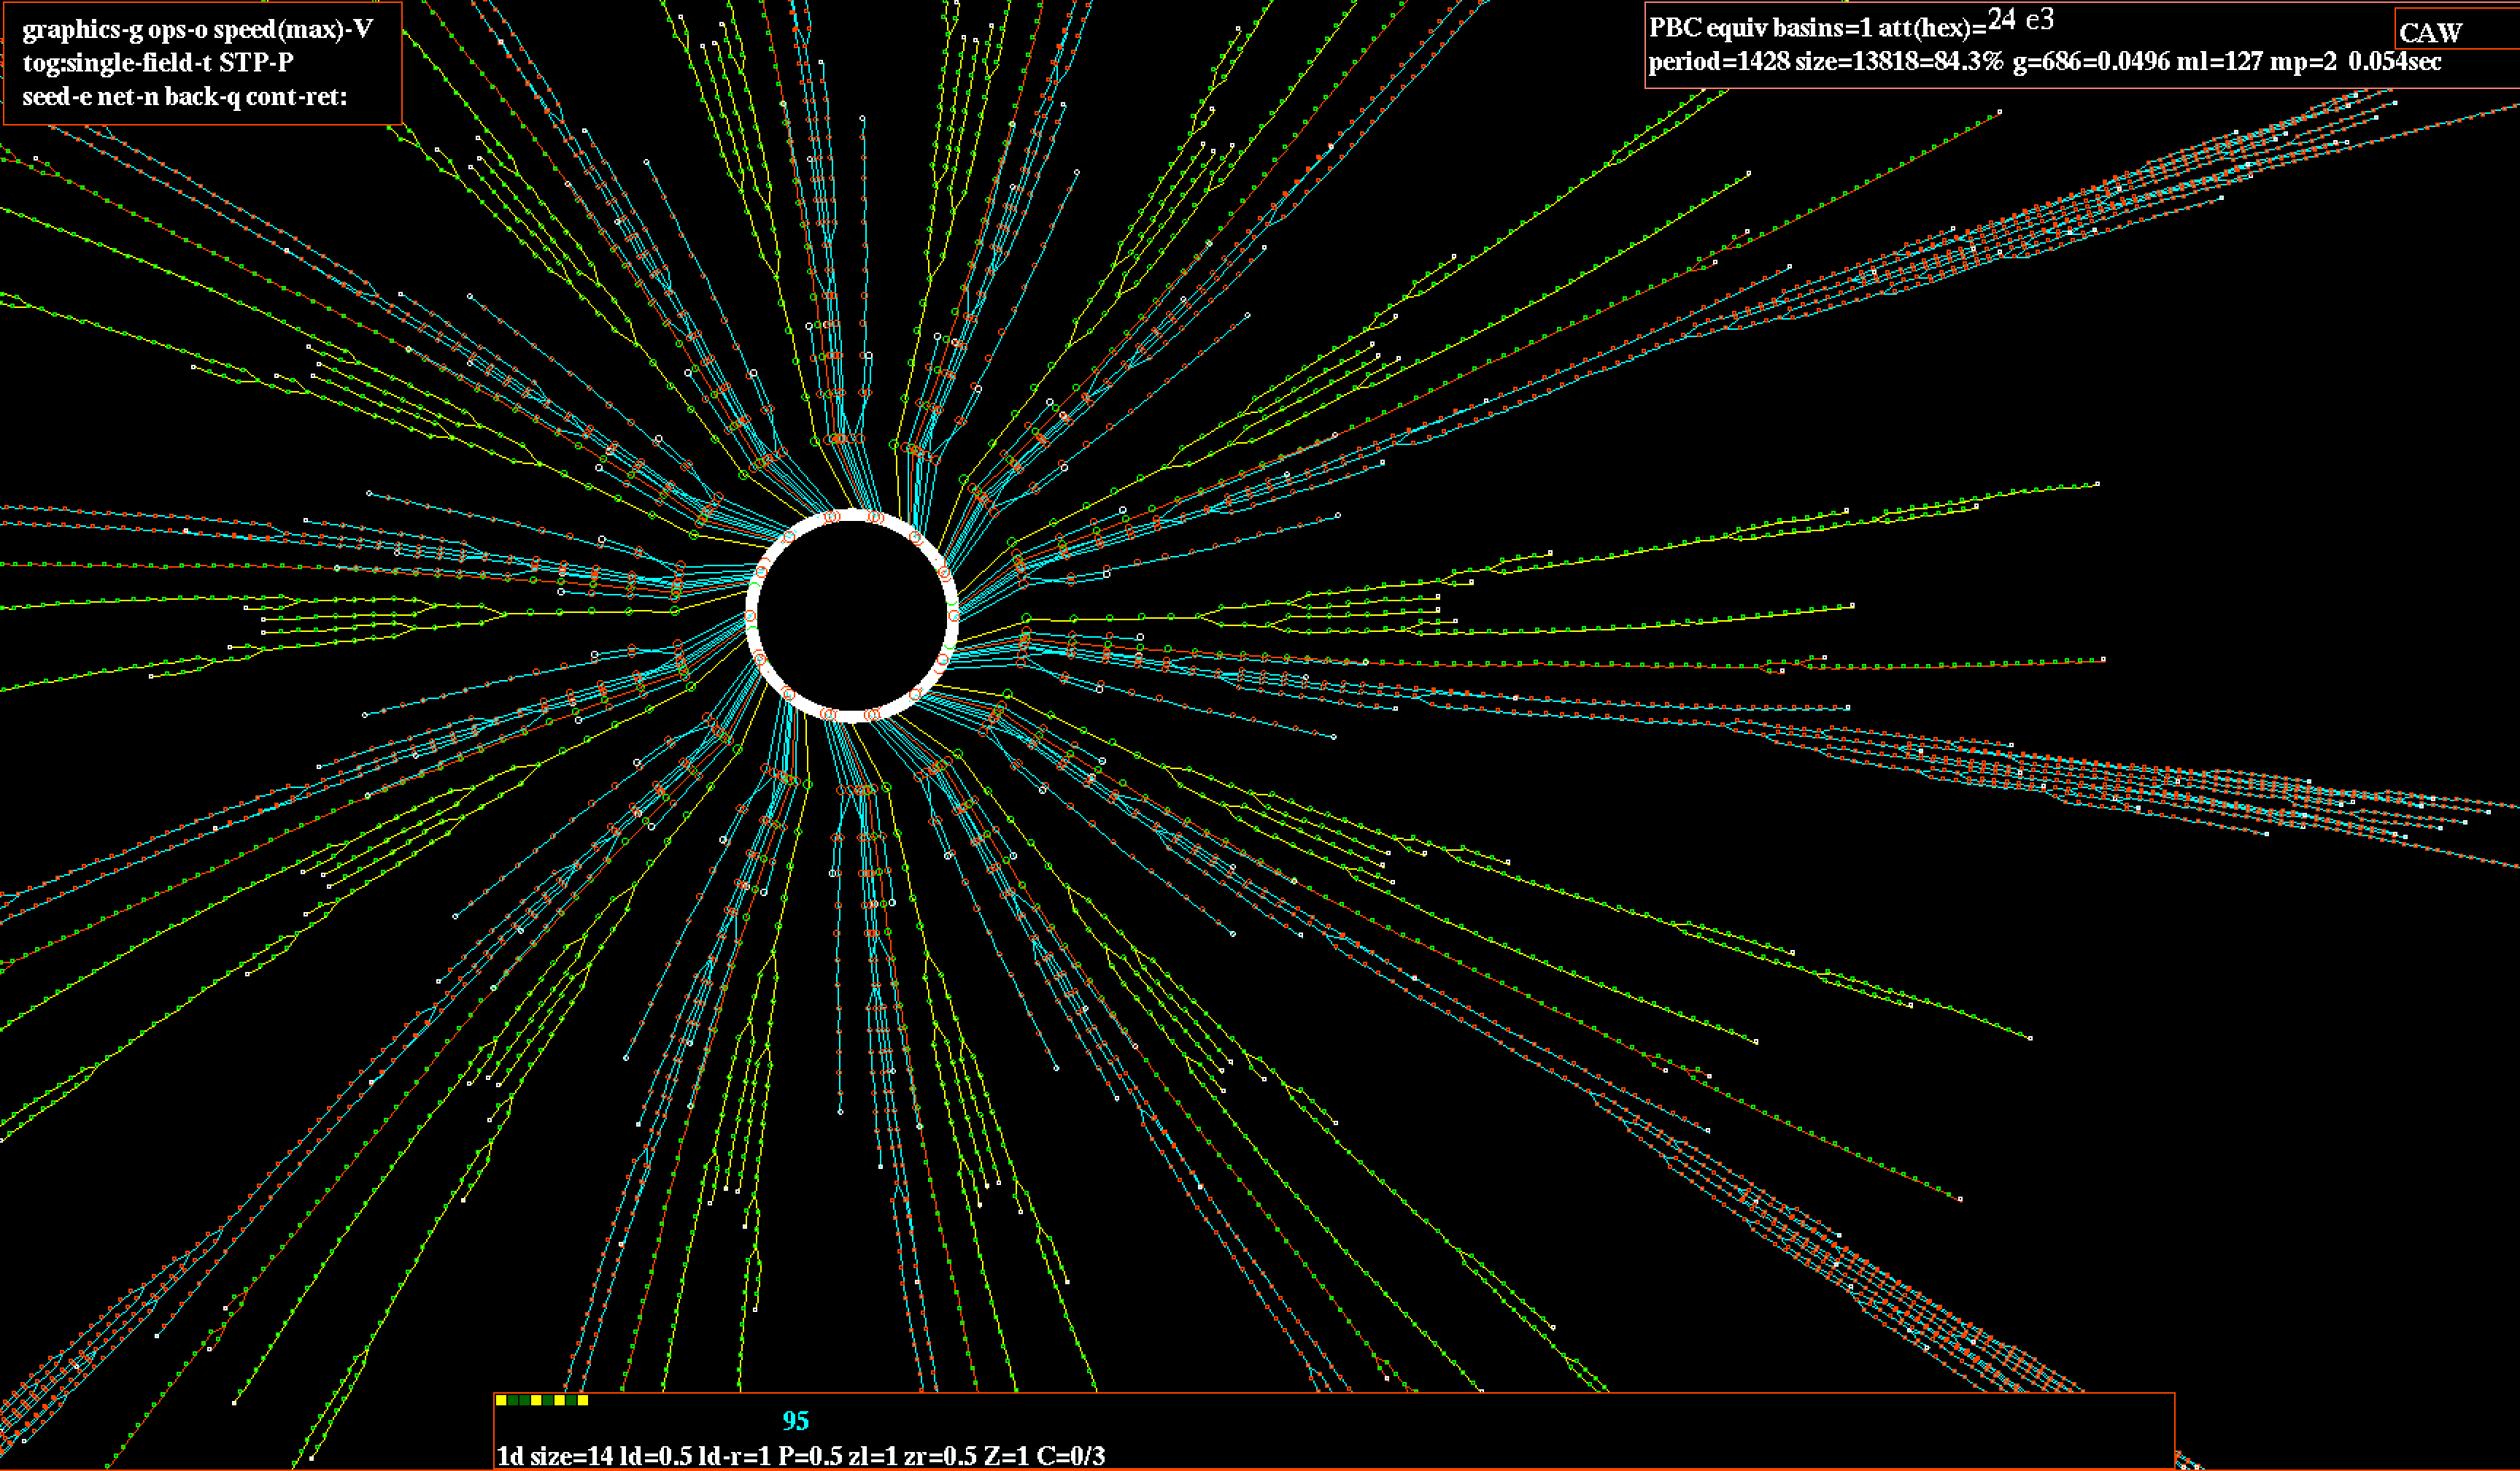Click the first dark green seed cell
The height and width of the screenshot is (1471, 2520).
click(x=513, y=1401)
